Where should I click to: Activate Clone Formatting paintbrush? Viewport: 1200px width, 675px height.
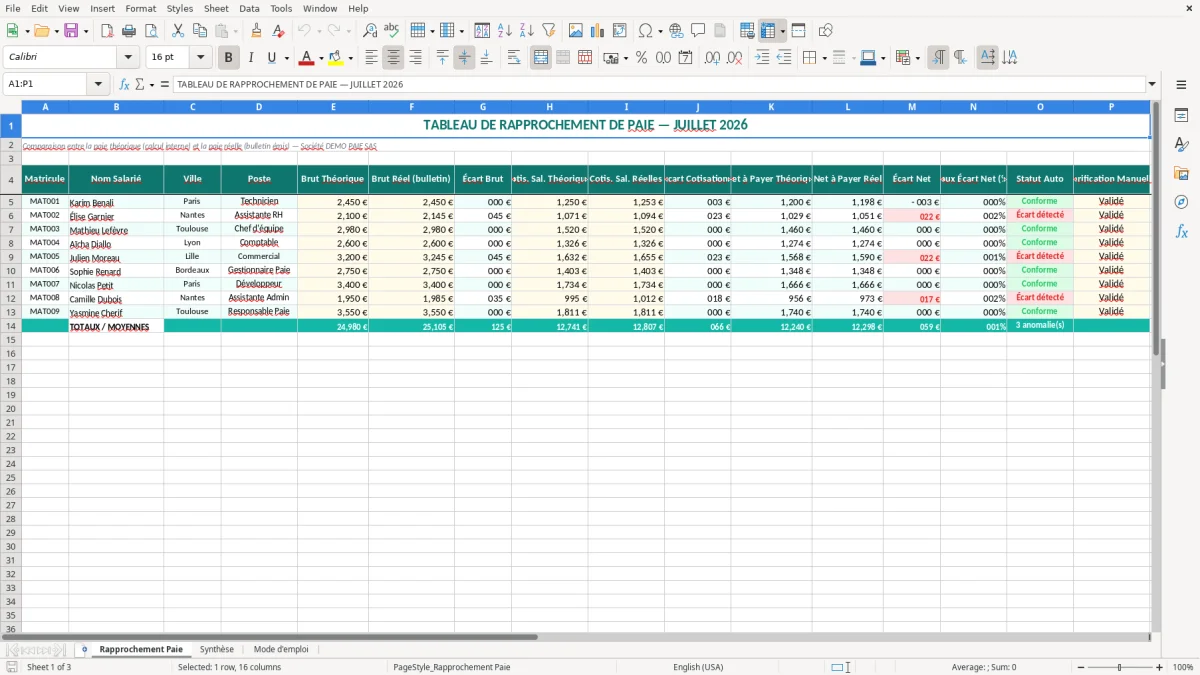(256, 31)
